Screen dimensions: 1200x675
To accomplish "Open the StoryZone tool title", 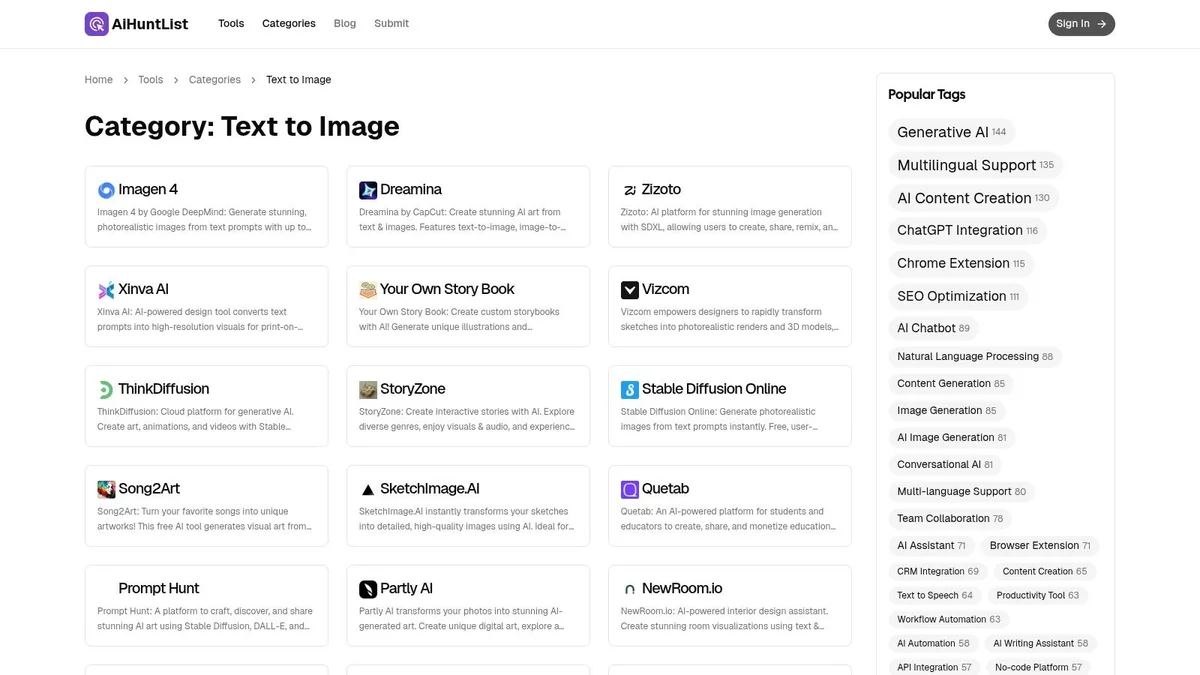I will pos(413,389).
